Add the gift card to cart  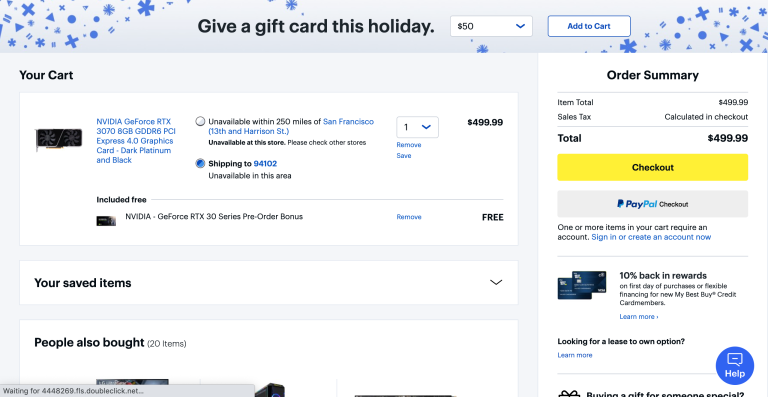[x=589, y=26]
